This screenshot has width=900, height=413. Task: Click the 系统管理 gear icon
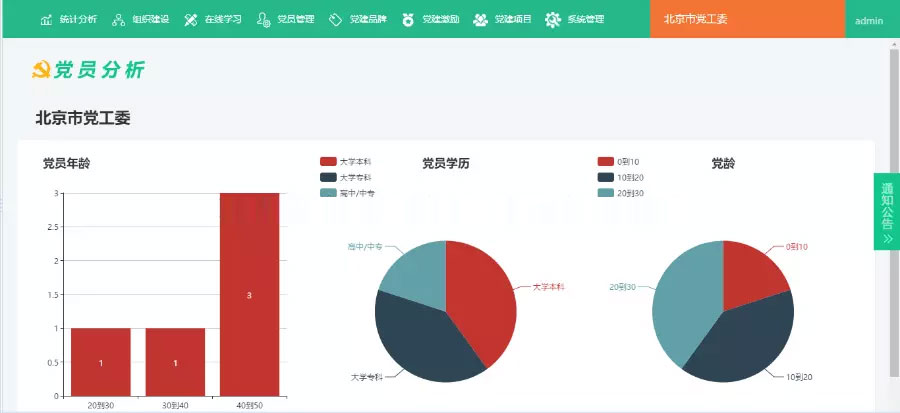pyautogui.click(x=553, y=20)
